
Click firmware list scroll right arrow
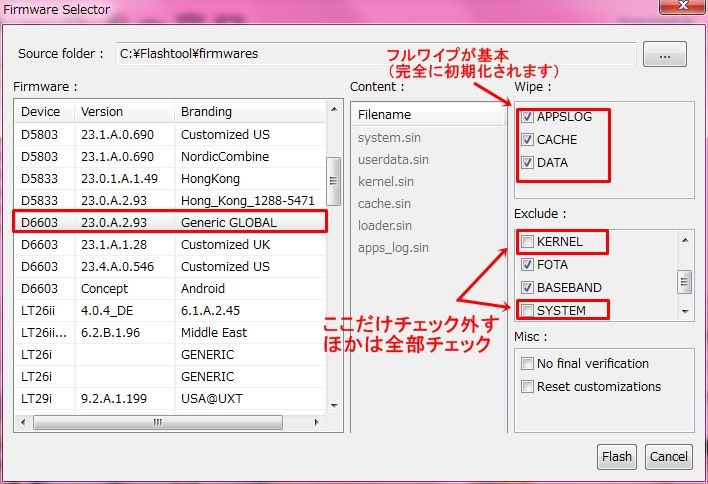[x=317, y=423]
